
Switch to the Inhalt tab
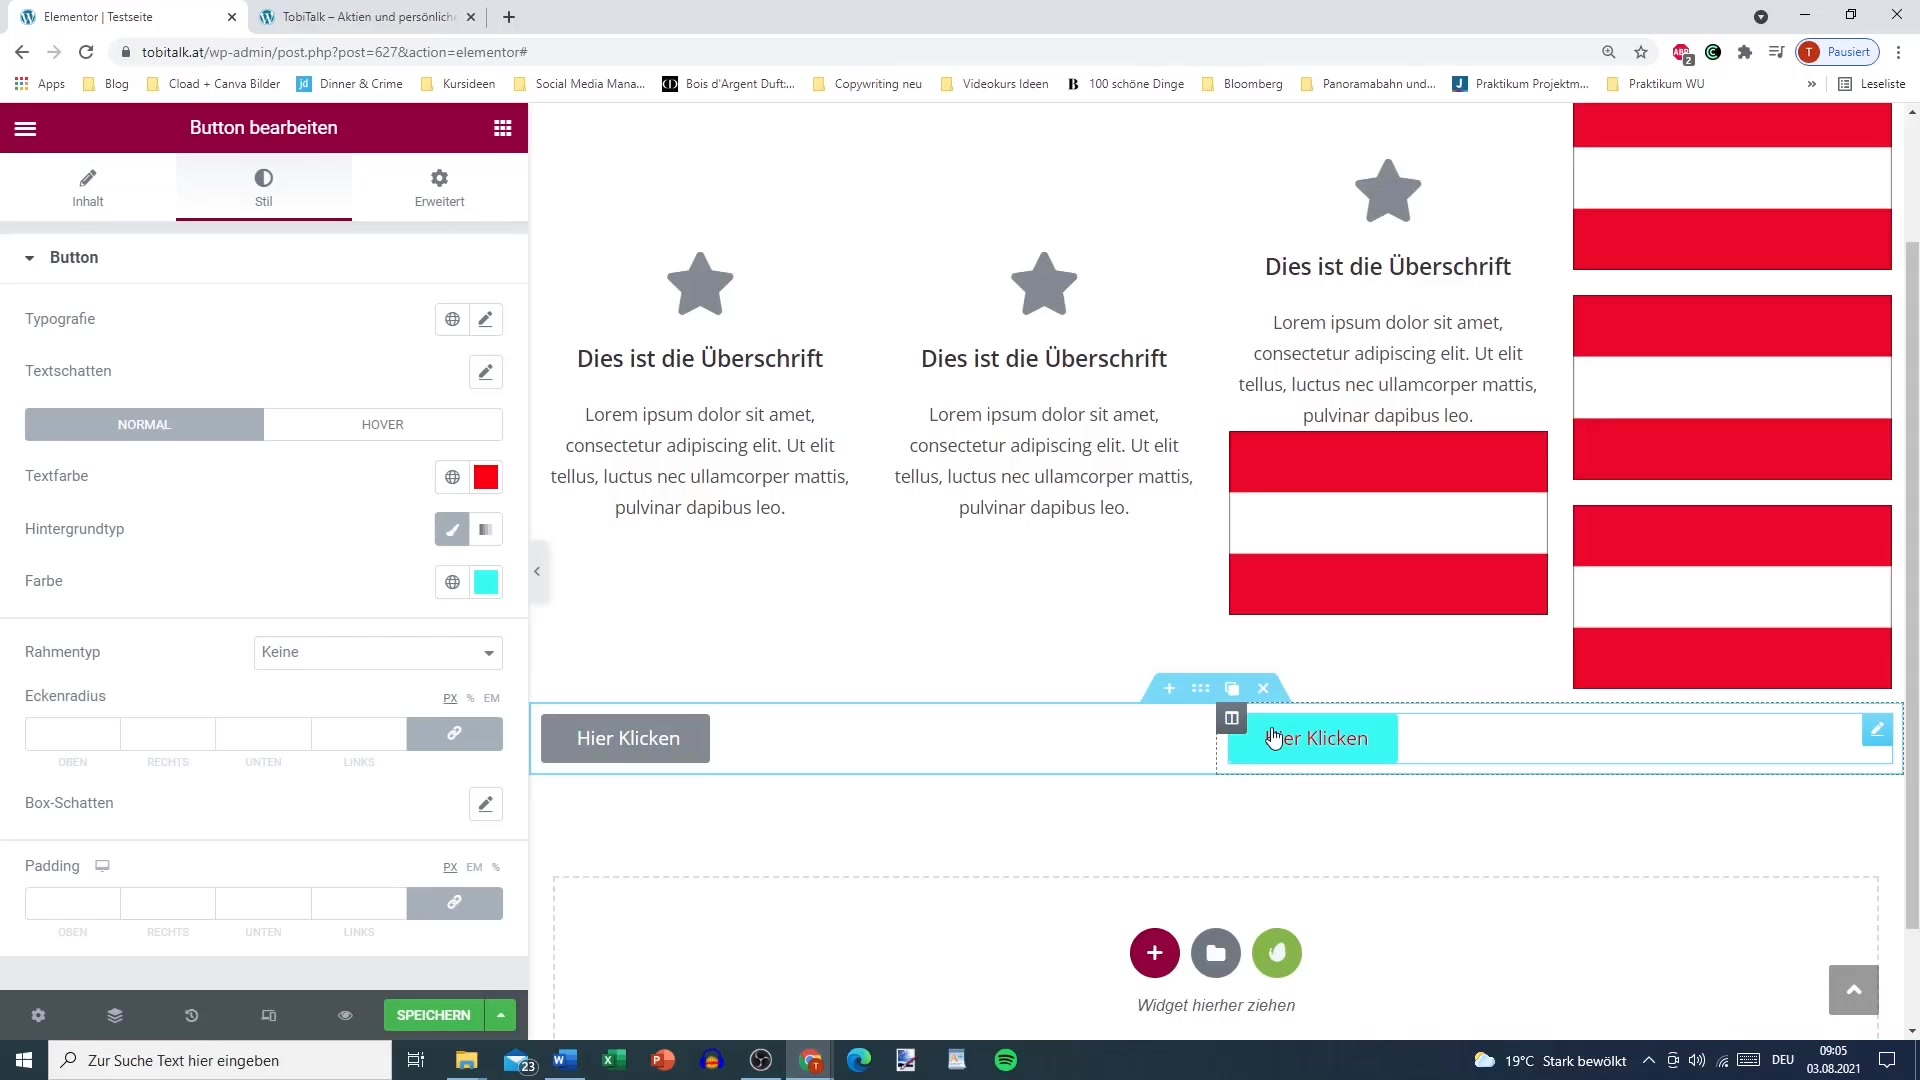(88, 187)
